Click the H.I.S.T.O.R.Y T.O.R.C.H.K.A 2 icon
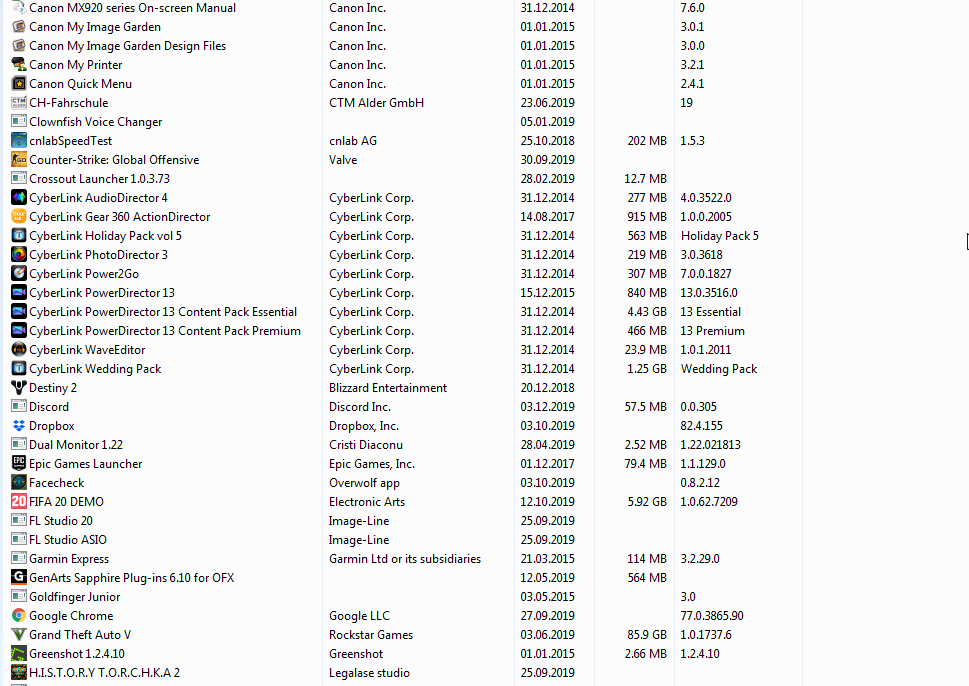The width and height of the screenshot is (969, 686). [19, 672]
